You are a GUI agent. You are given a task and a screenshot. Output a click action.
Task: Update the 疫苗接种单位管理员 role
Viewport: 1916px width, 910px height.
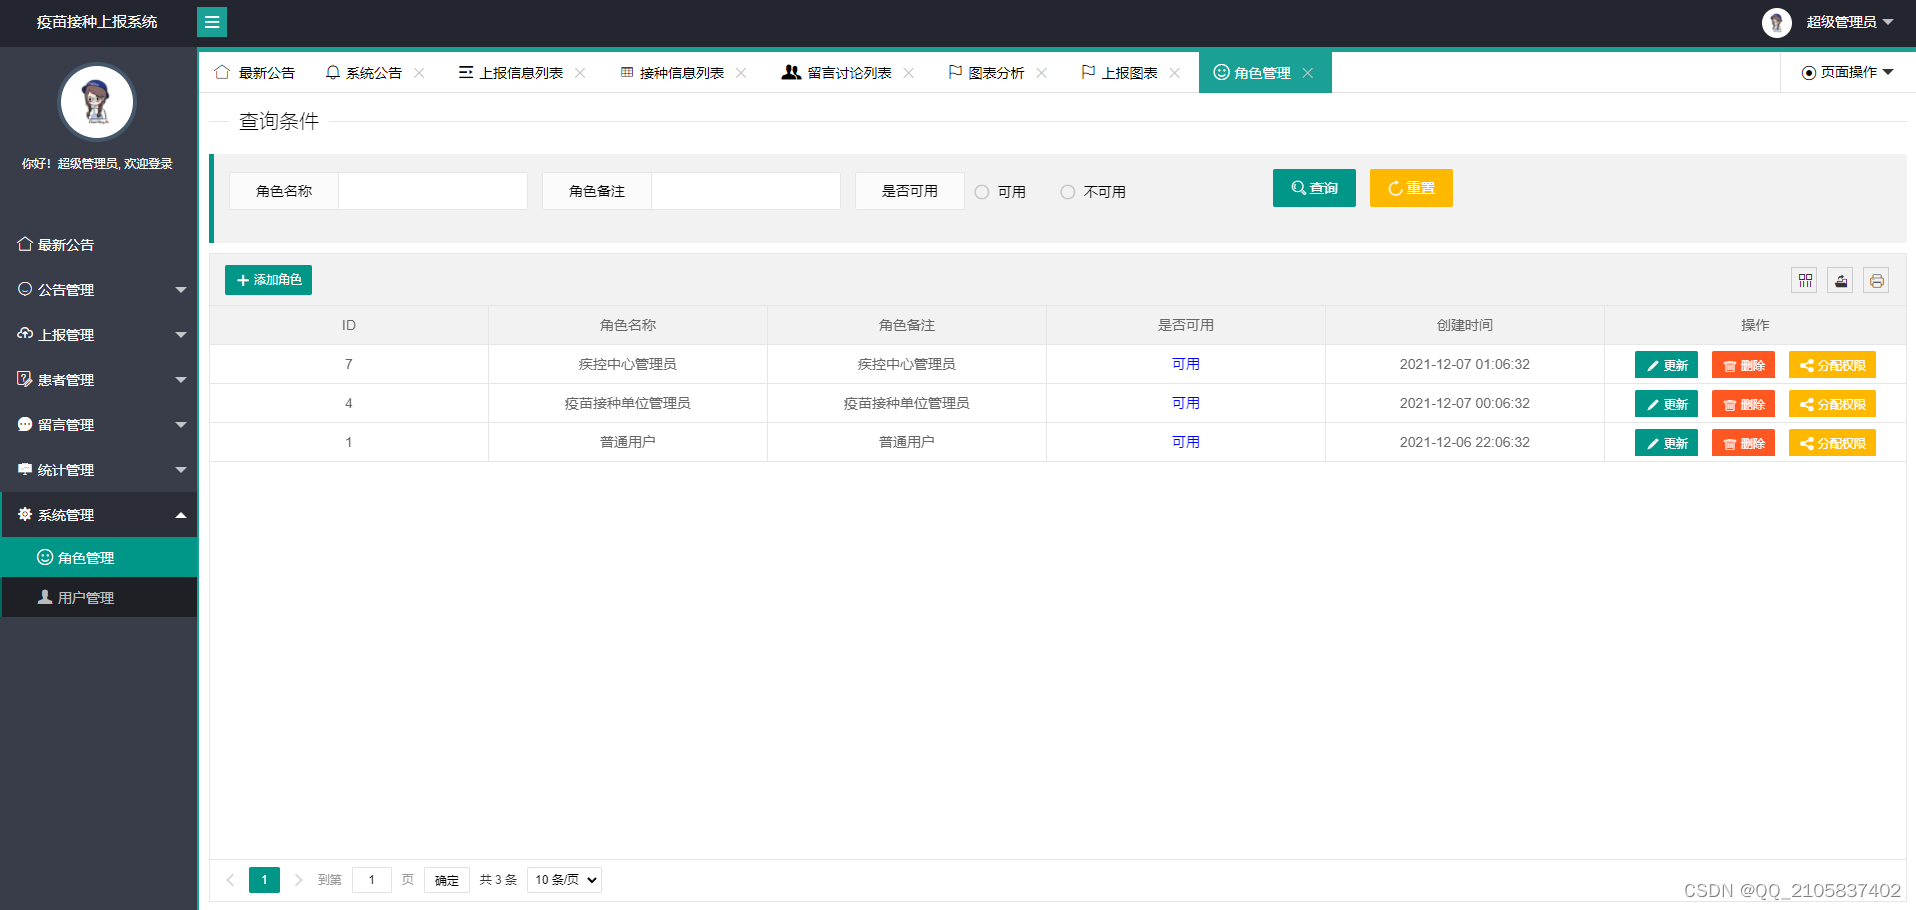[1666, 404]
